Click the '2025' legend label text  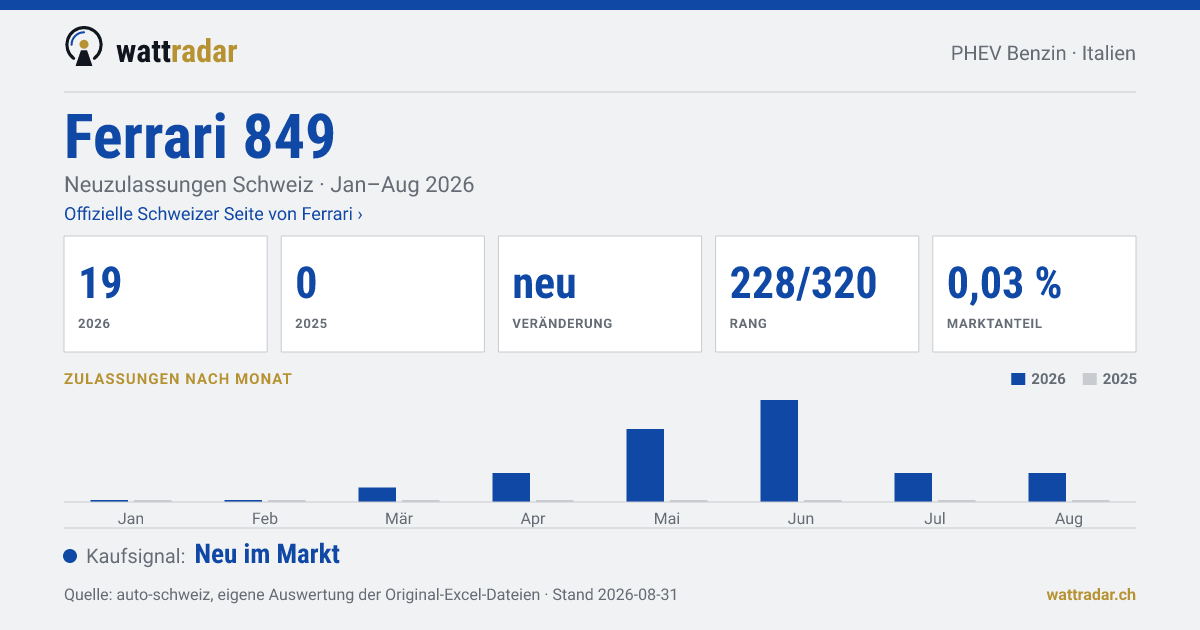1120,379
